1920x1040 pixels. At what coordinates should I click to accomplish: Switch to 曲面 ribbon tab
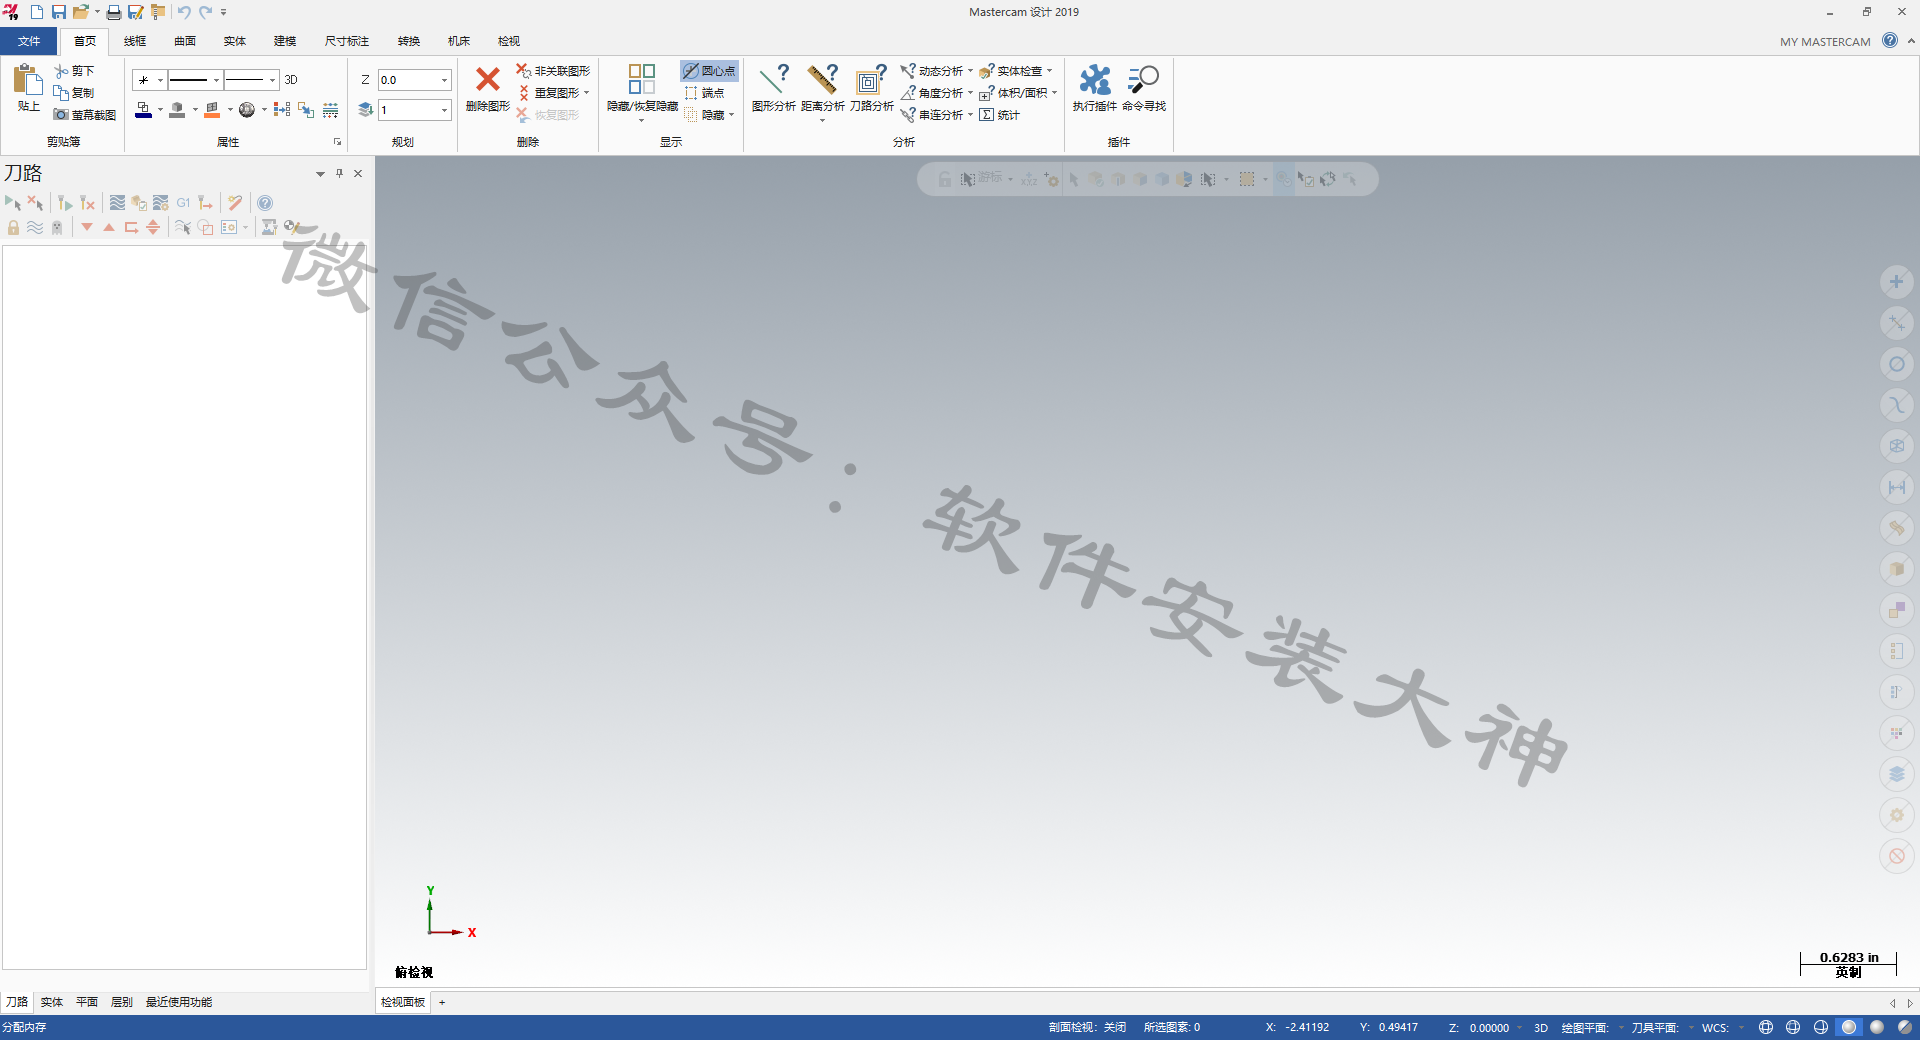coord(185,41)
